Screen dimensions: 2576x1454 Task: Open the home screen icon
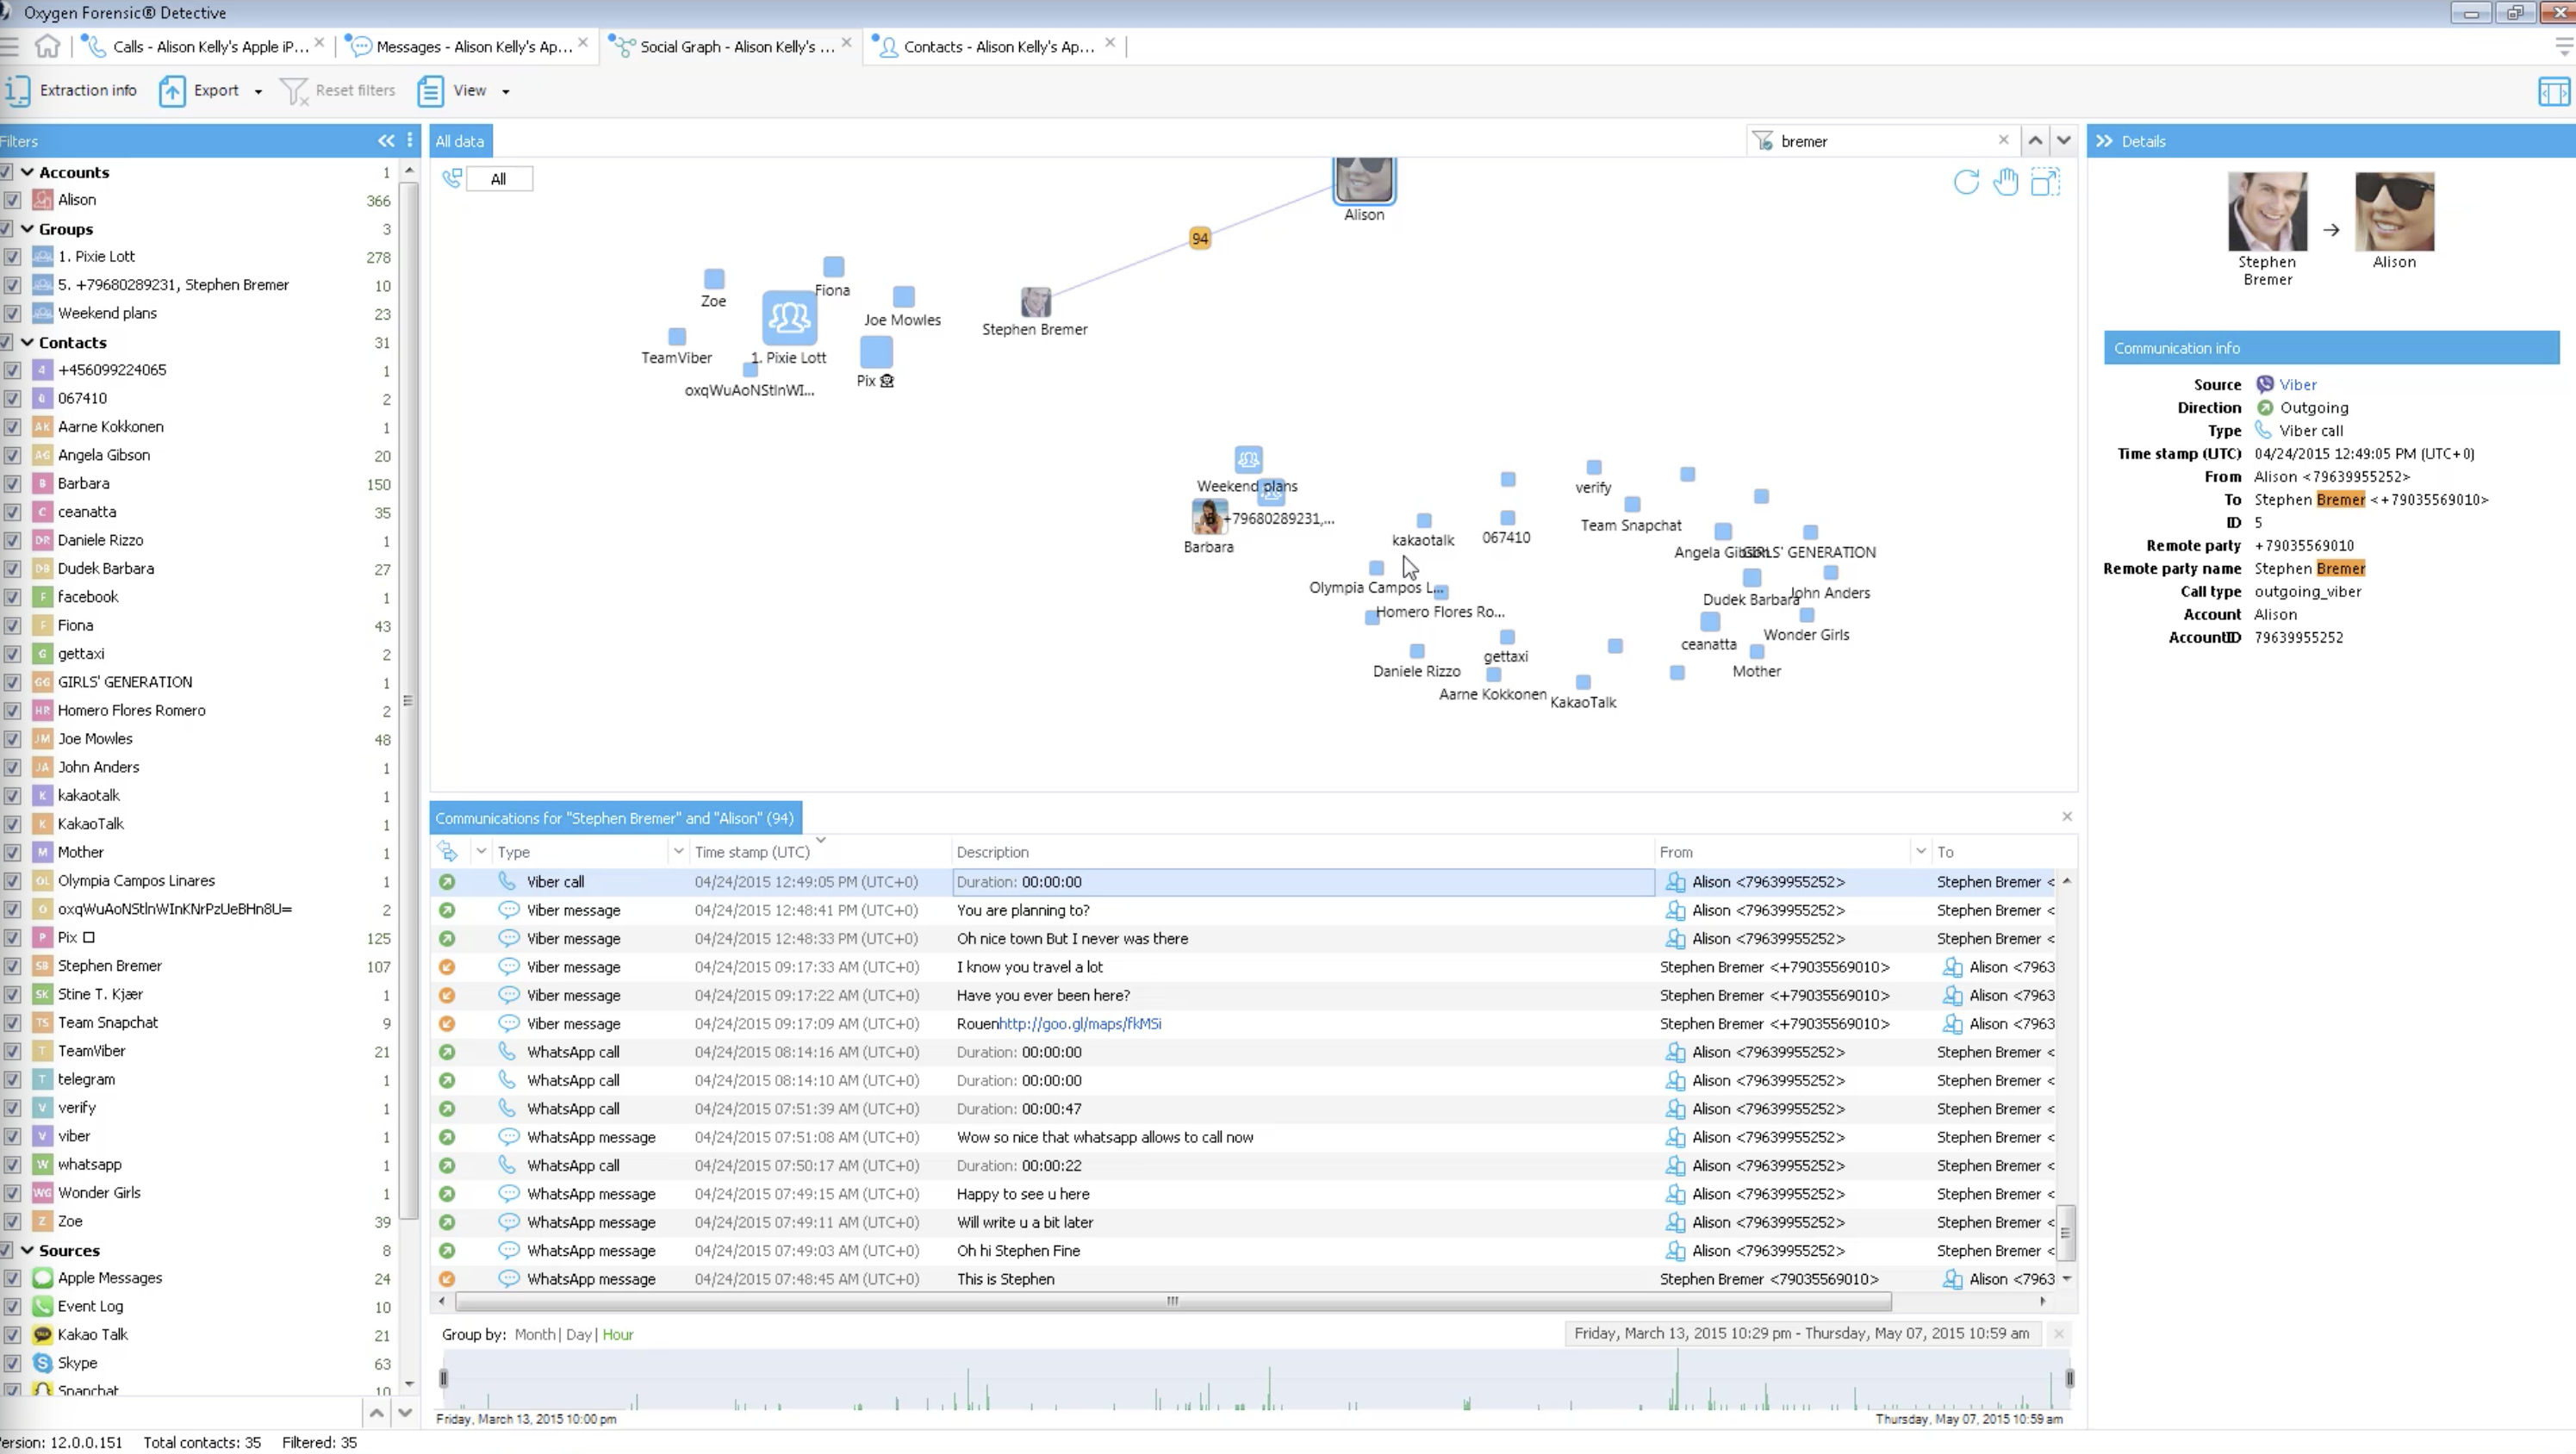click(x=47, y=46)
